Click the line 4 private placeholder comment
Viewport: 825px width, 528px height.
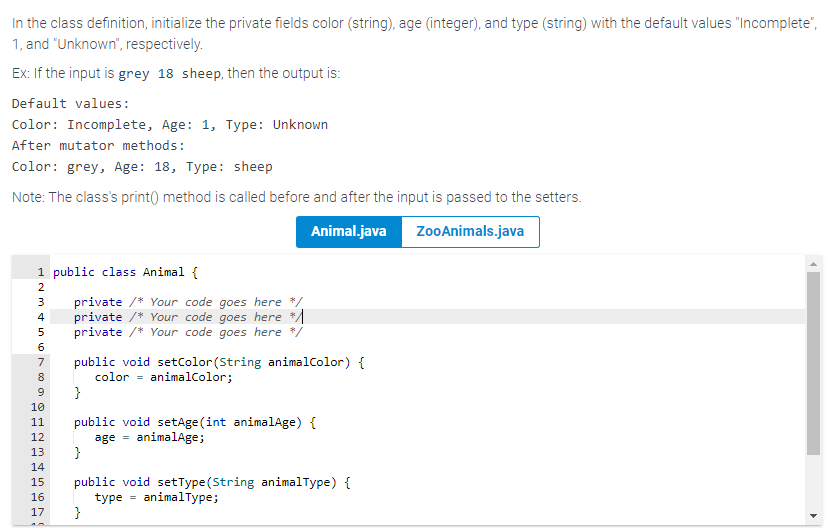pyautogui.click(x=216, y=317)
